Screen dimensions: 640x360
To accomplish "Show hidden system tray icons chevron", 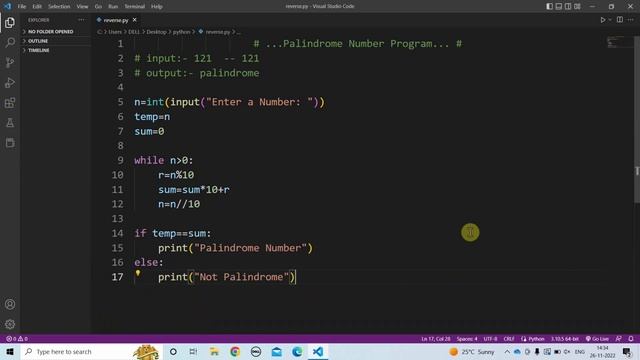I will (507, 351).
